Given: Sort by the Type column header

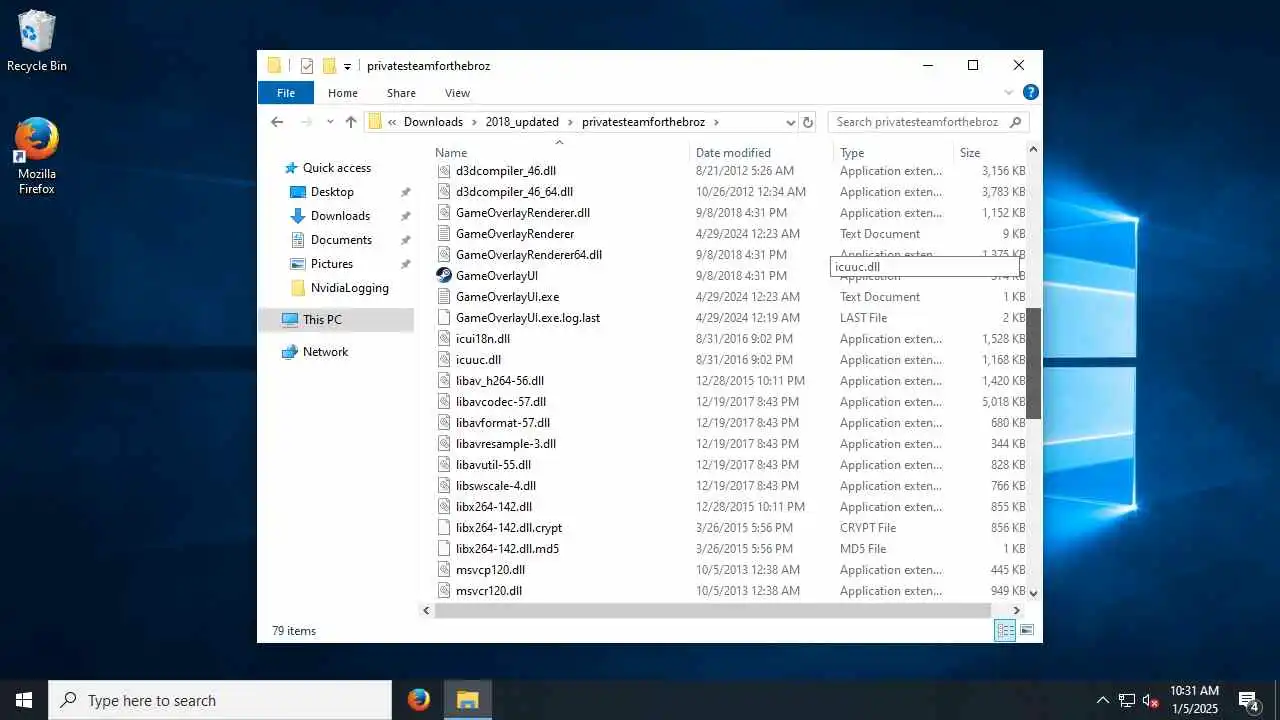Looking at the screenshot, I should 852,153.
